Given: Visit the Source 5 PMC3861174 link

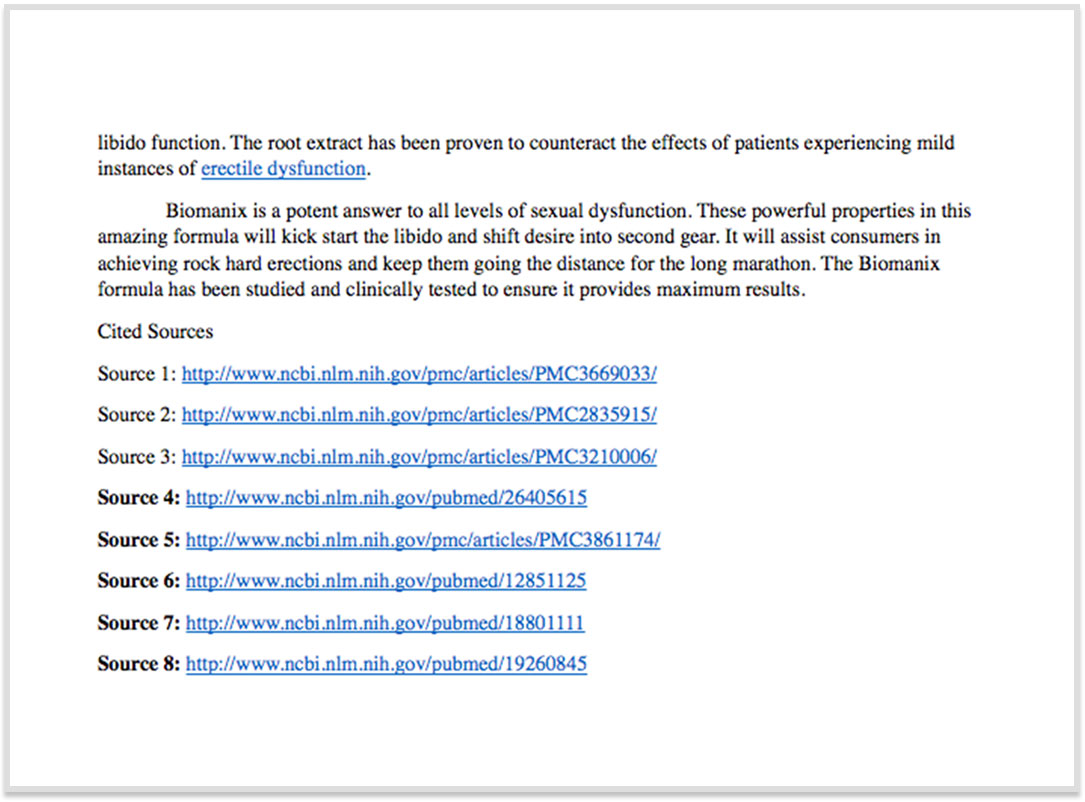Looking at the screenshot, I should (422, 540).
